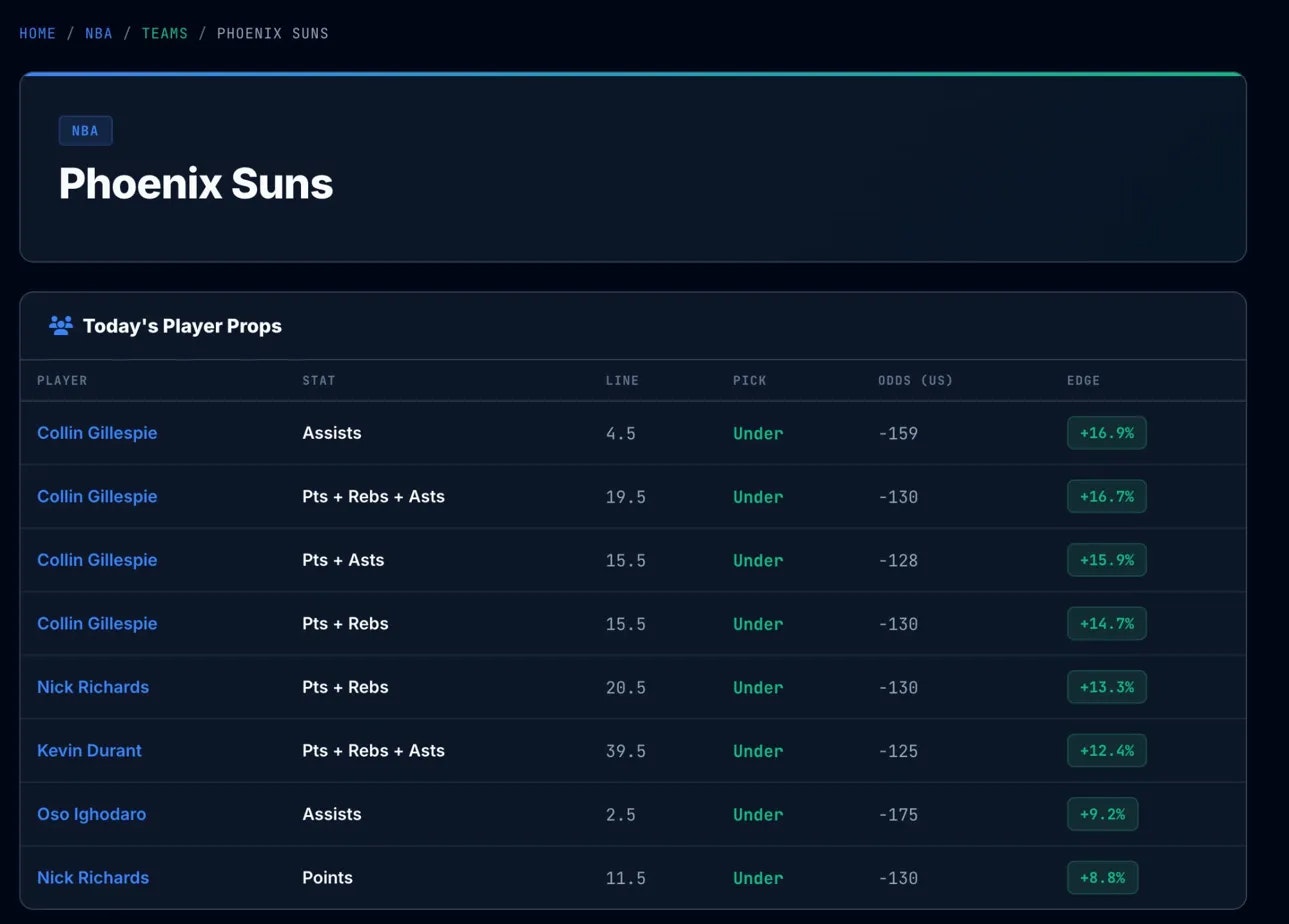Click the PICK column header
The height and width of the screenshot is (924, 1289).
750,380
